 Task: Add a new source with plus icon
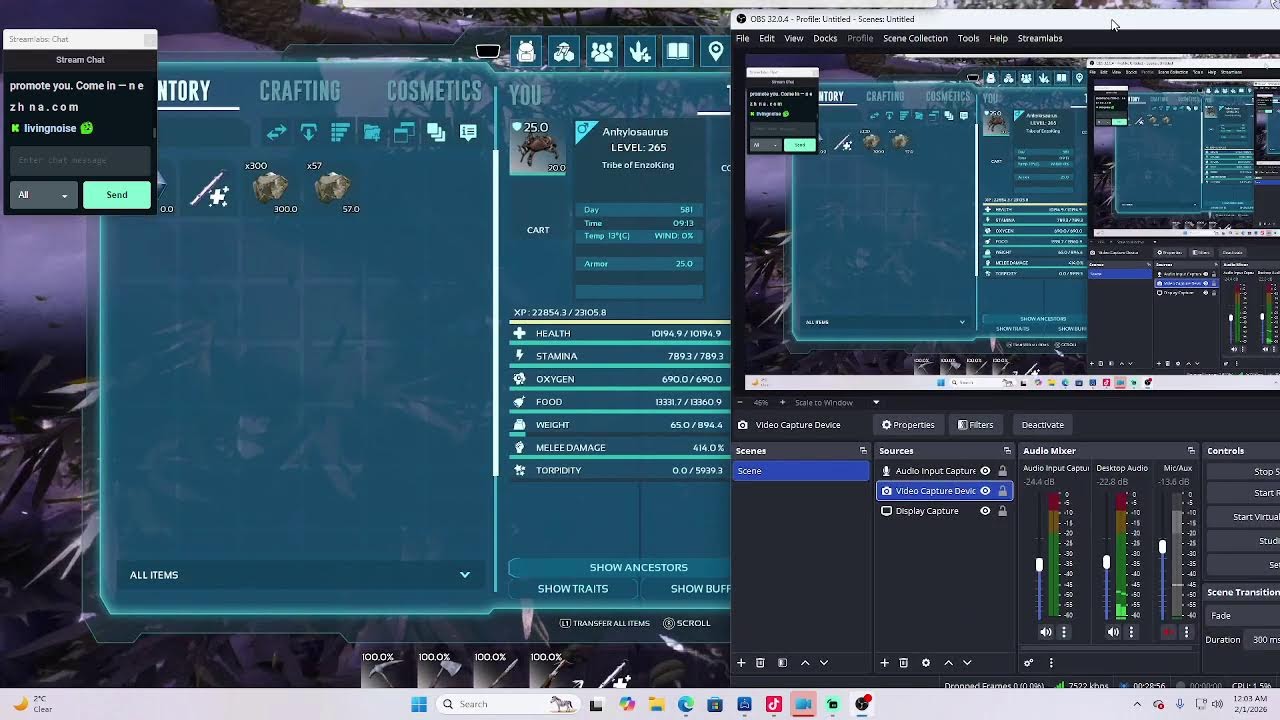pos(884,662)
